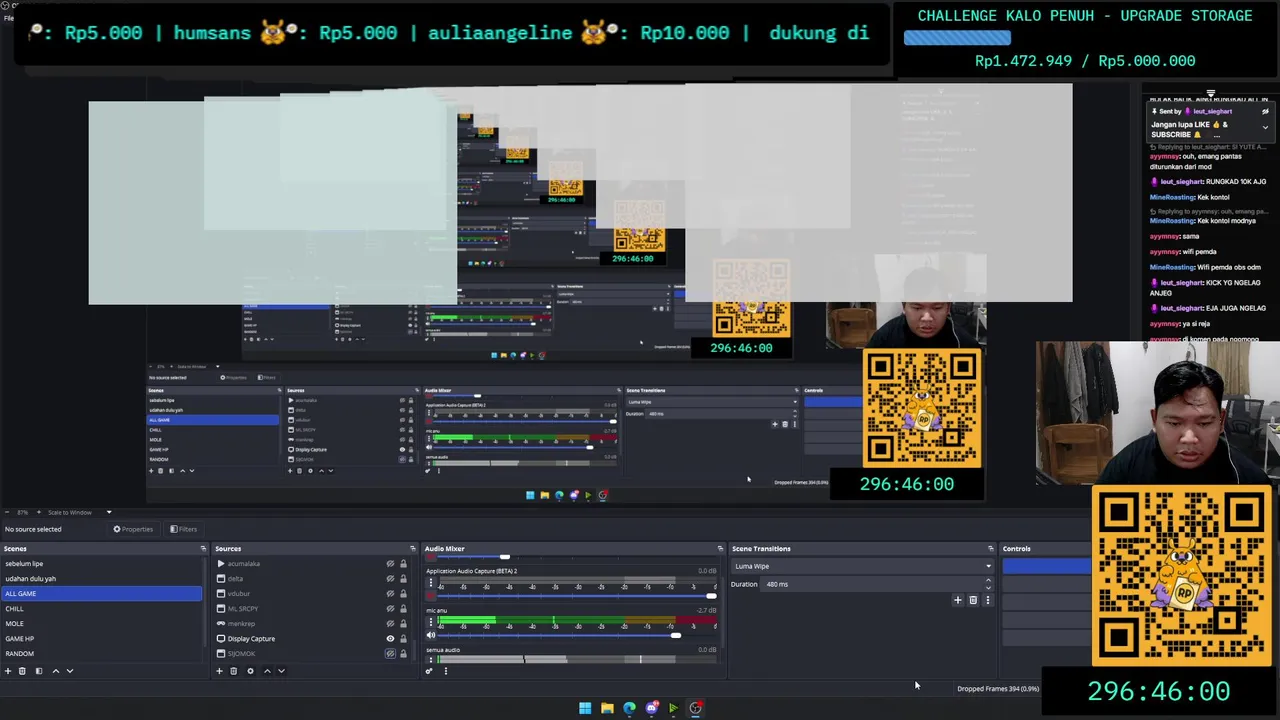Select the sebelum lipe scene
The height and width of the screenshot is (720, 1280).
click(101, 564)
